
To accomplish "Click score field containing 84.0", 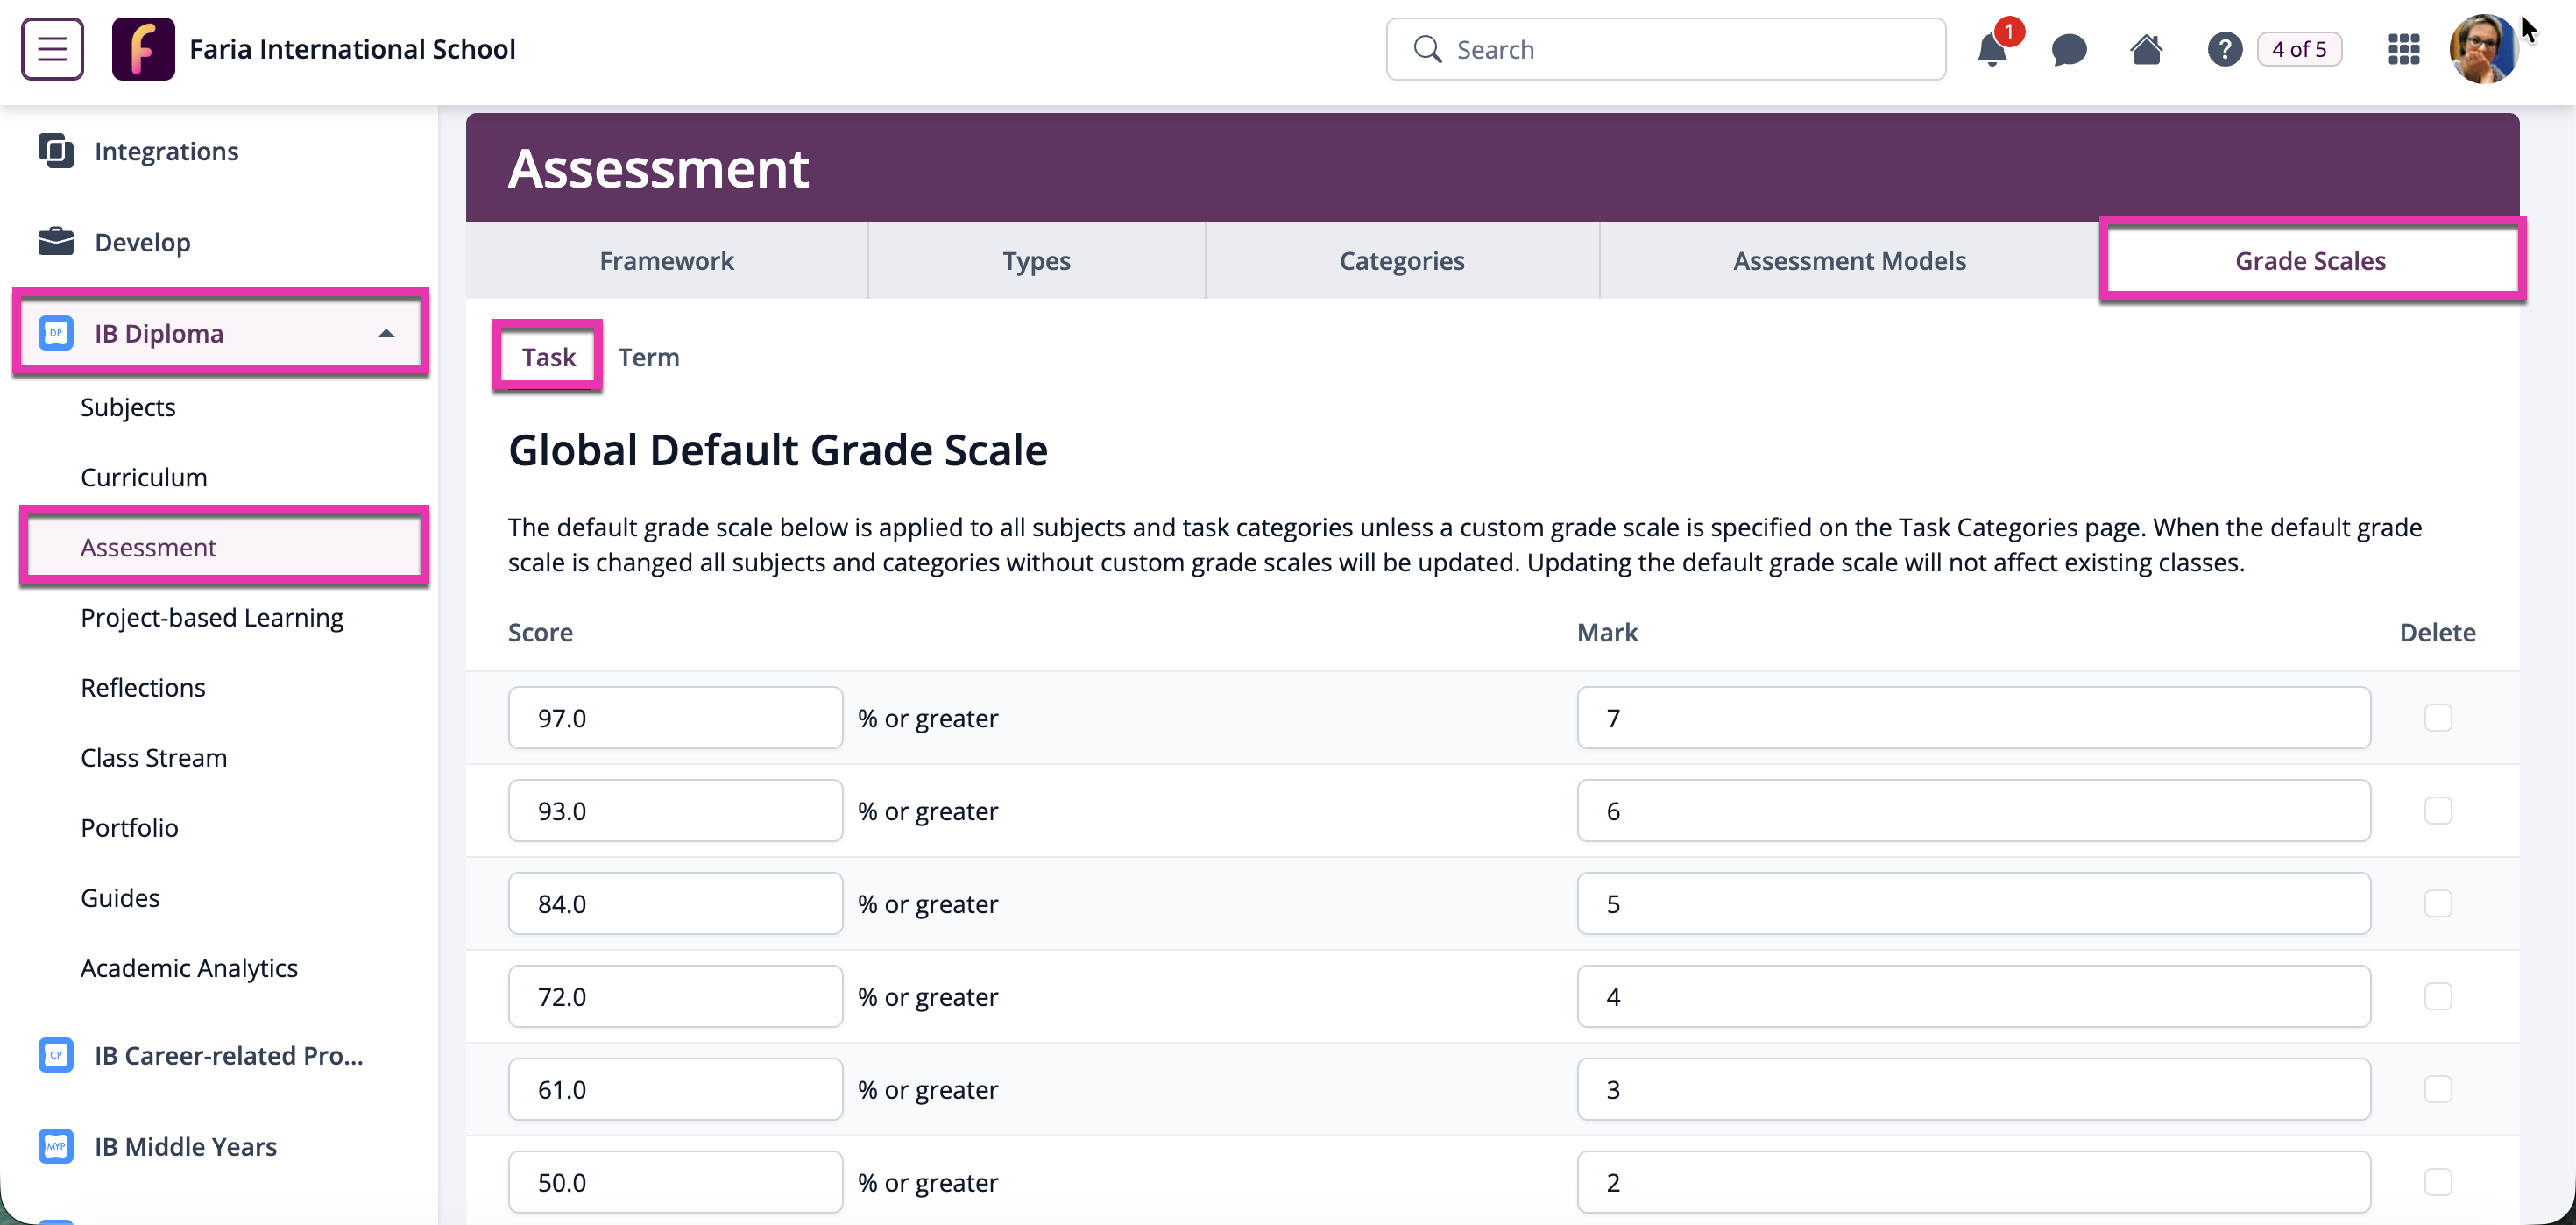I will coord(675,903).
